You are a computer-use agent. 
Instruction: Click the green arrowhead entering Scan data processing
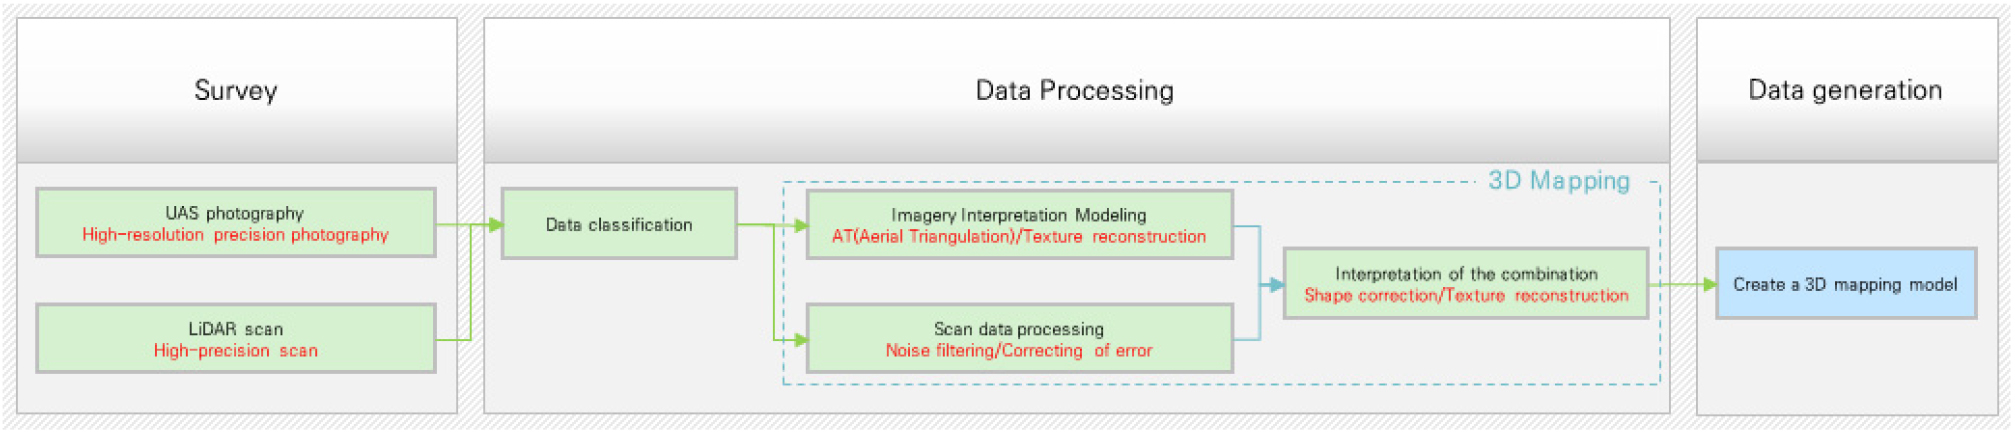(x=800, y=340)
